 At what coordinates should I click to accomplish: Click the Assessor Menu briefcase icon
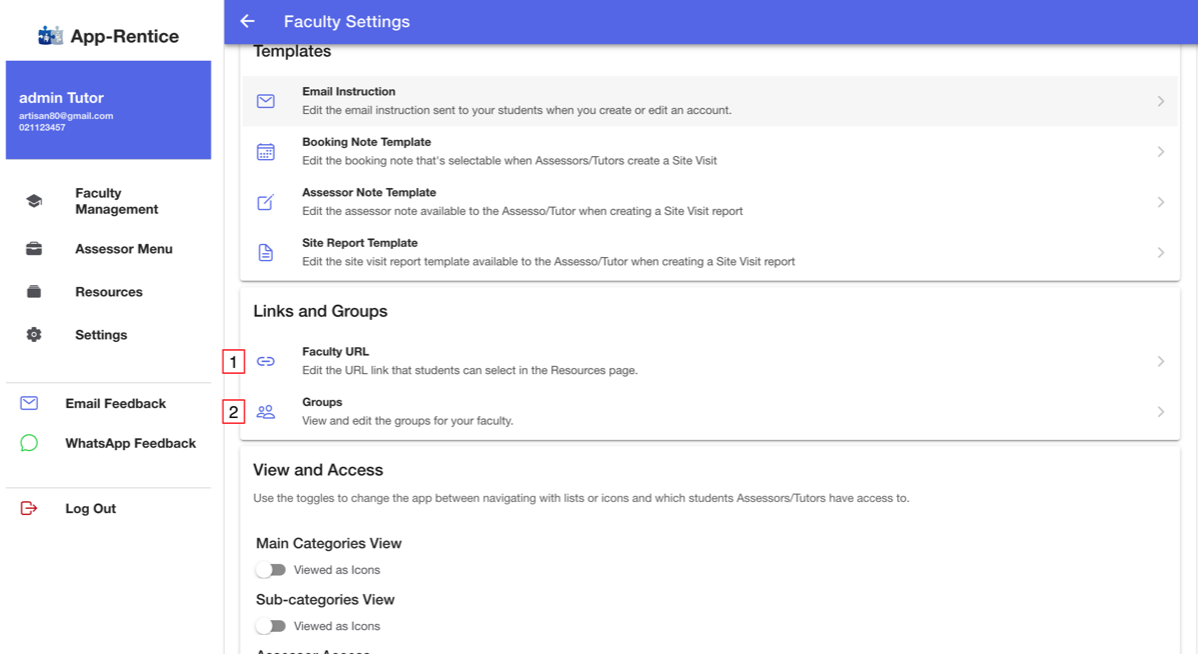[x=34, y=249]
